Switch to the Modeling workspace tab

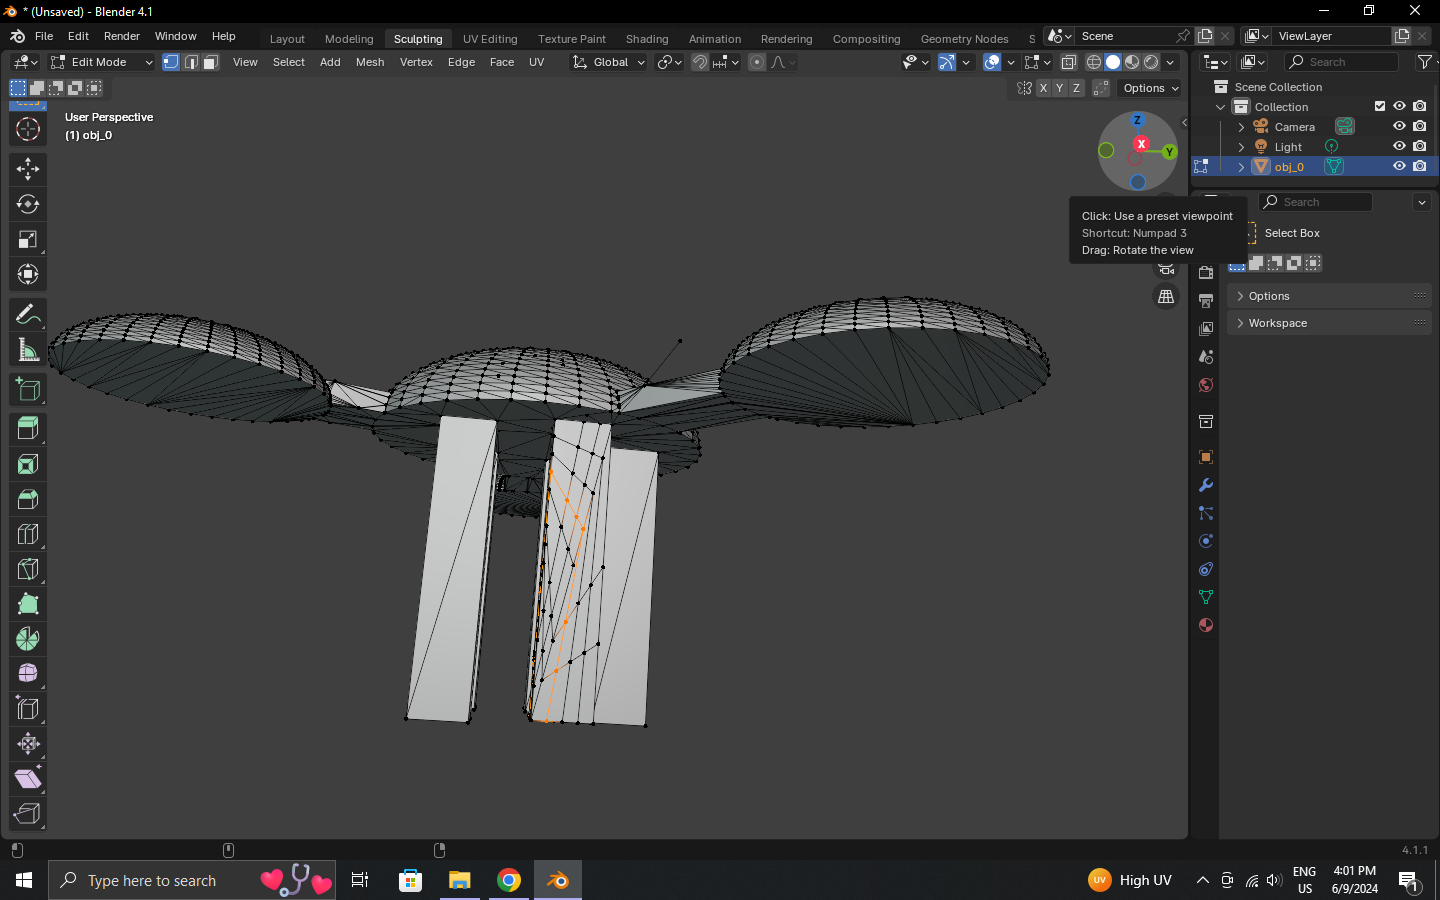coord(349,39)
